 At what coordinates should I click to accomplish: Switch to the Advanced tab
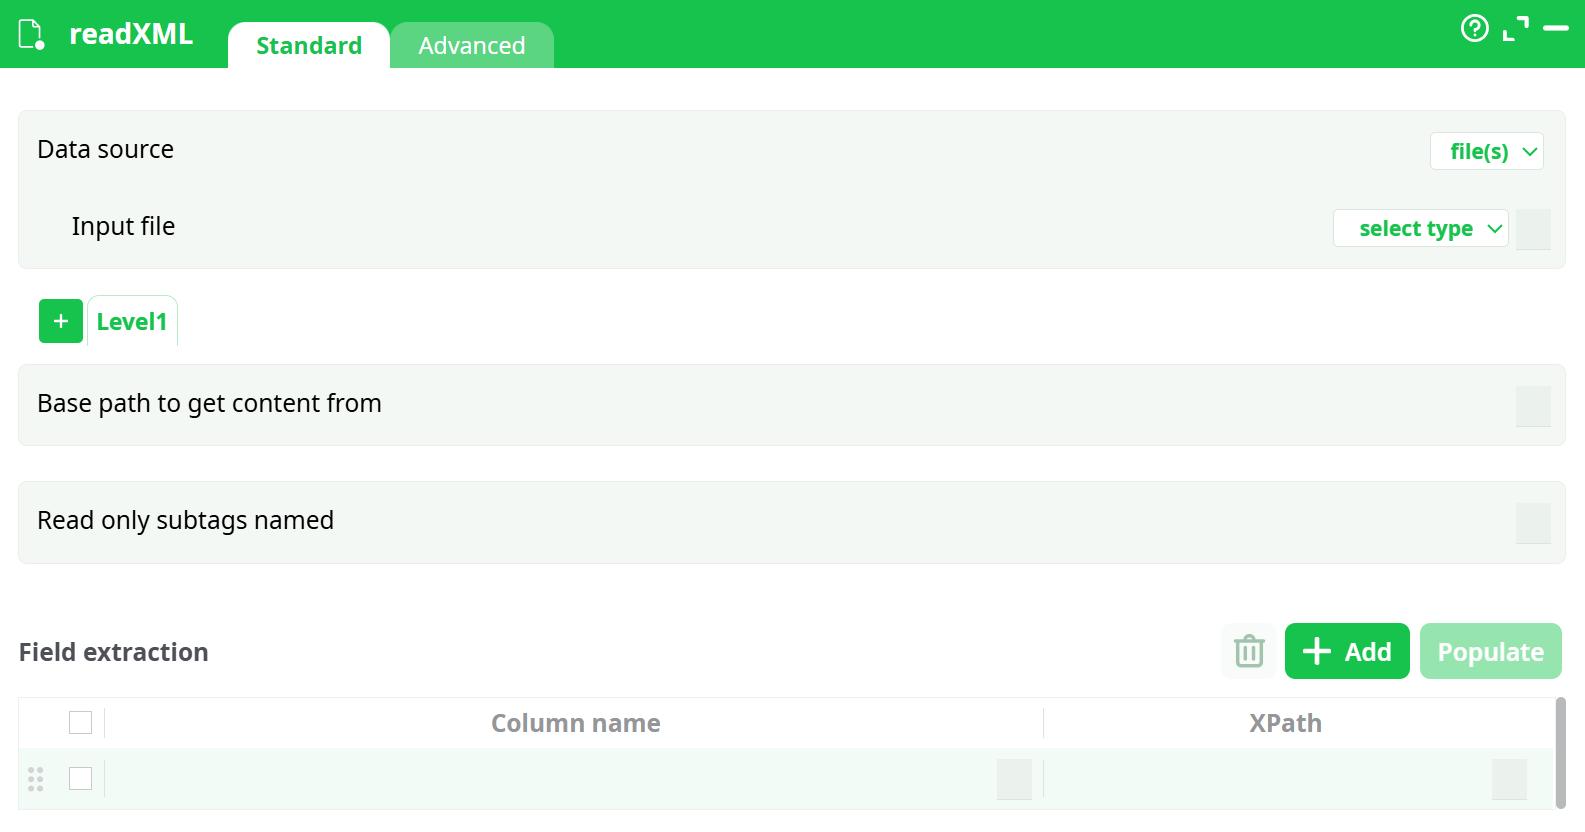coord(471,46)
